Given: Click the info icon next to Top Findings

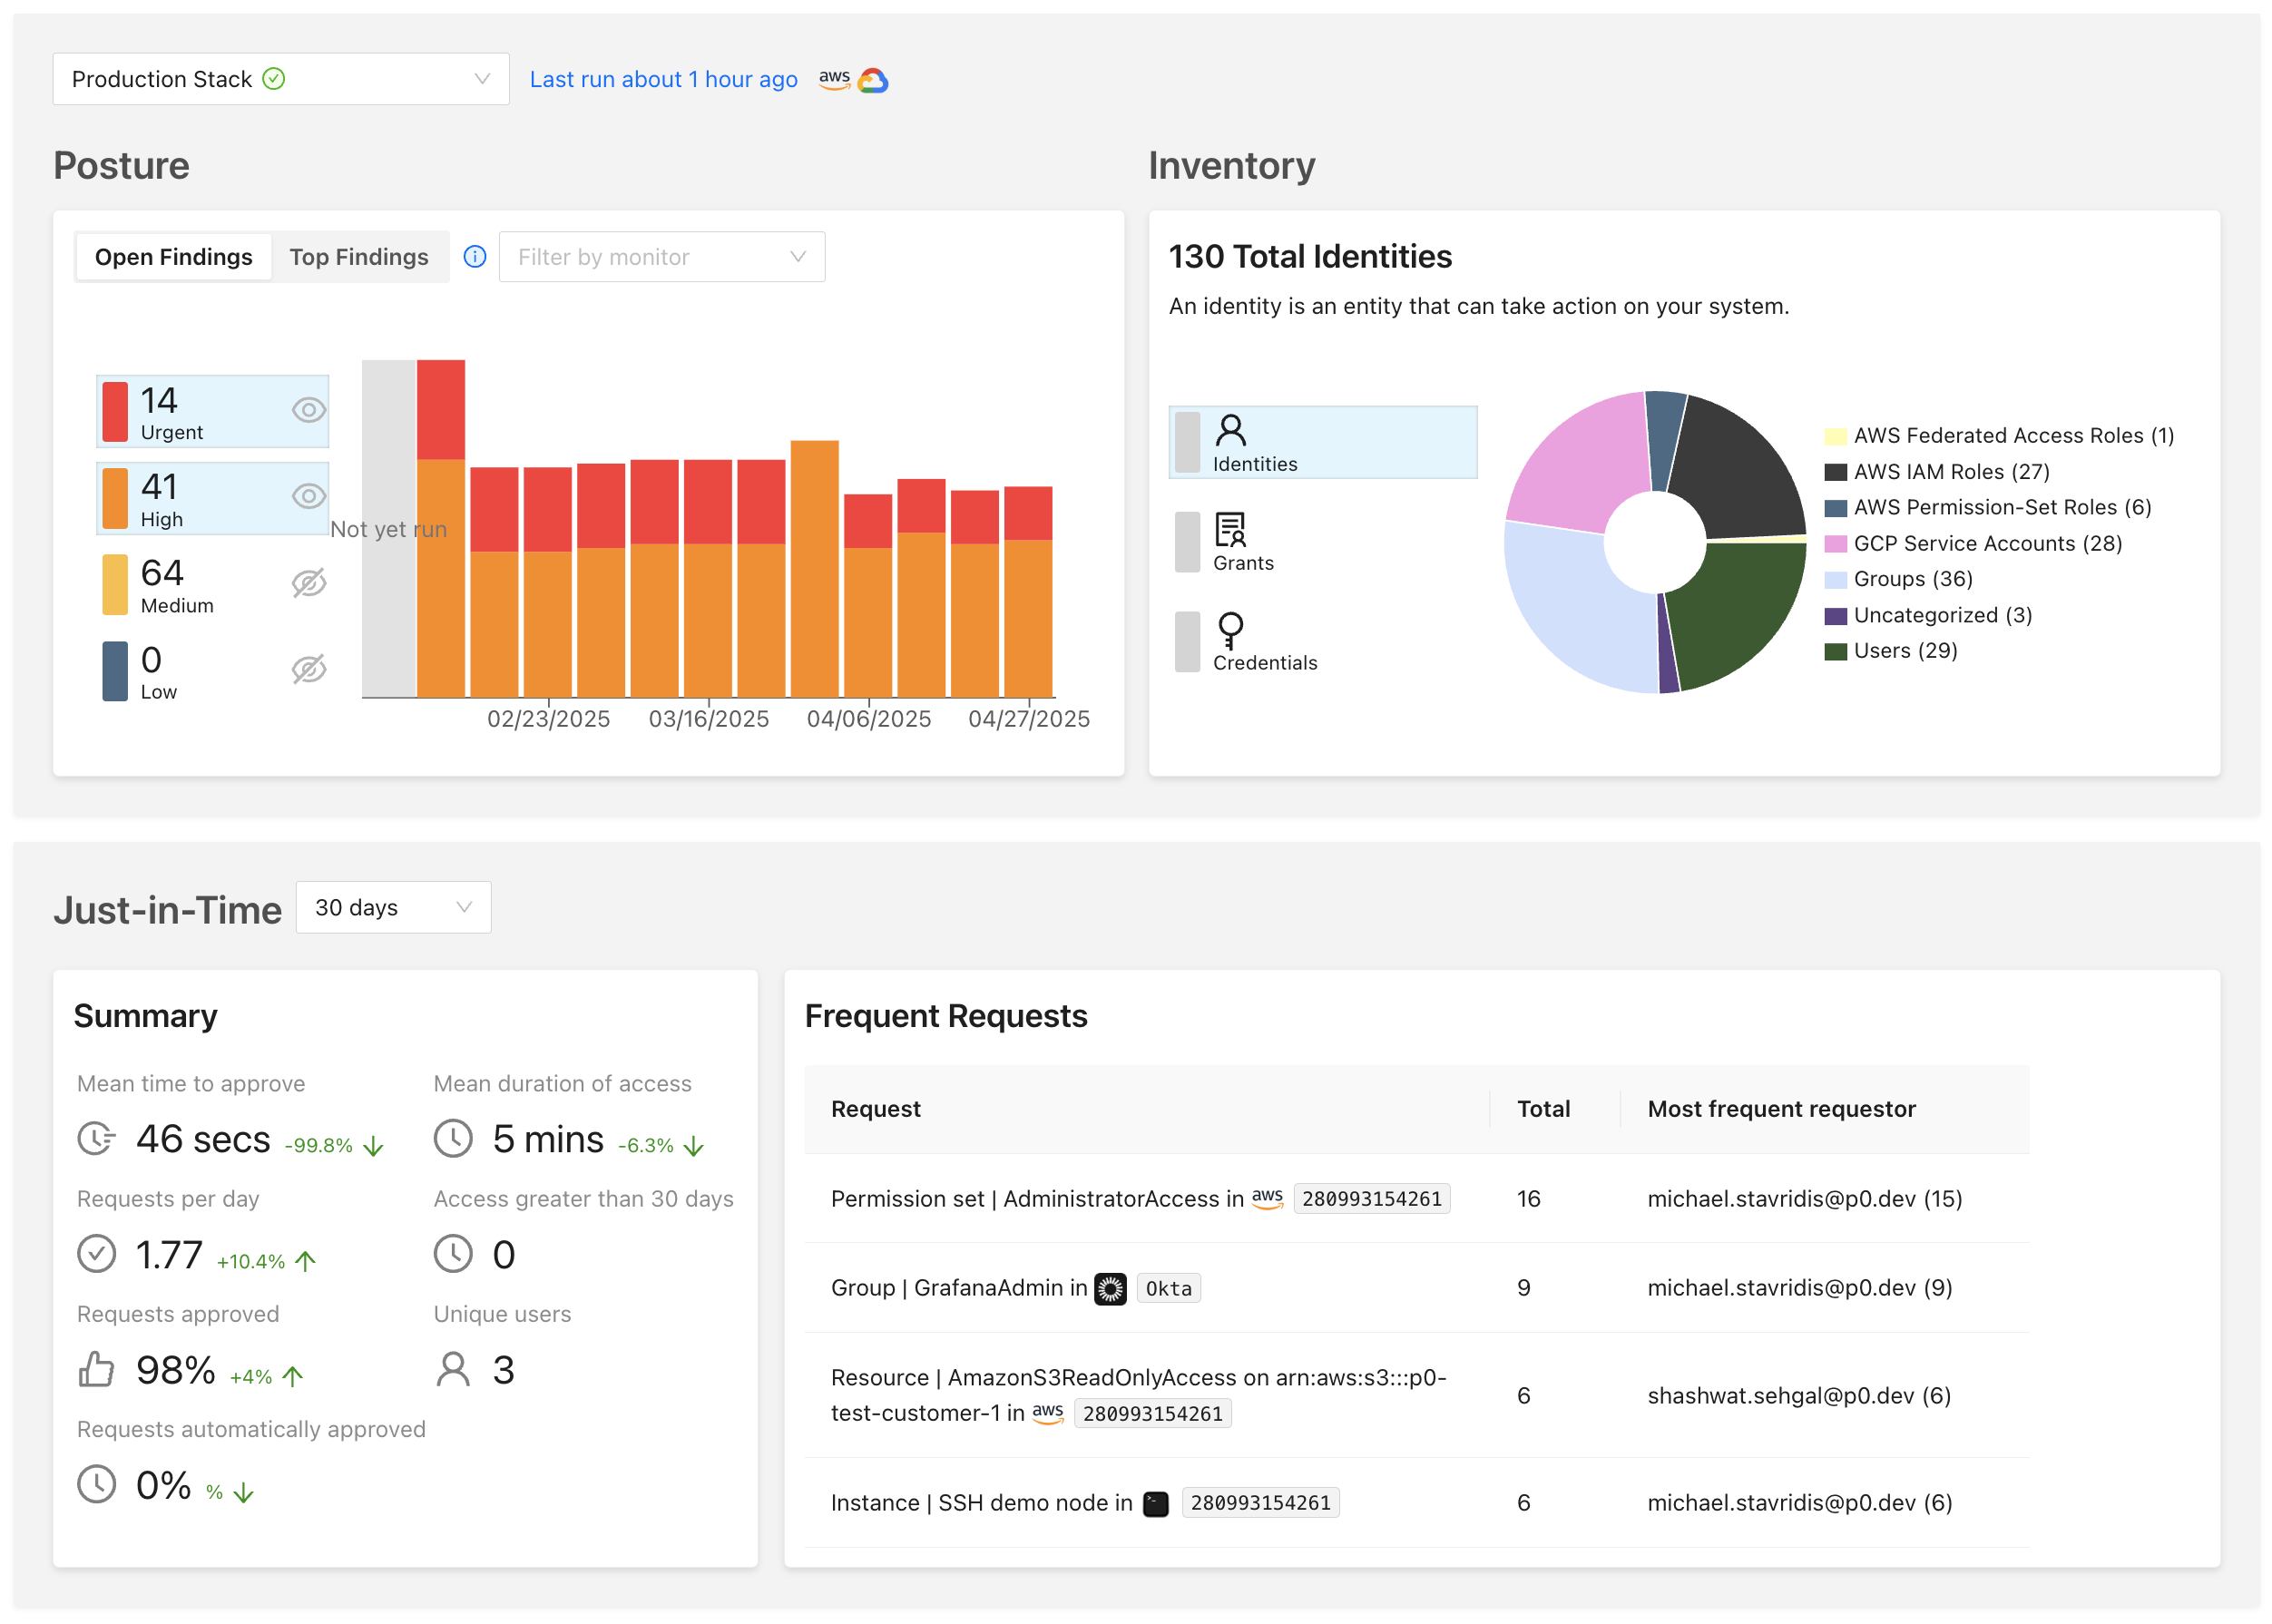Looking at the screenshot, I should 474,256.
